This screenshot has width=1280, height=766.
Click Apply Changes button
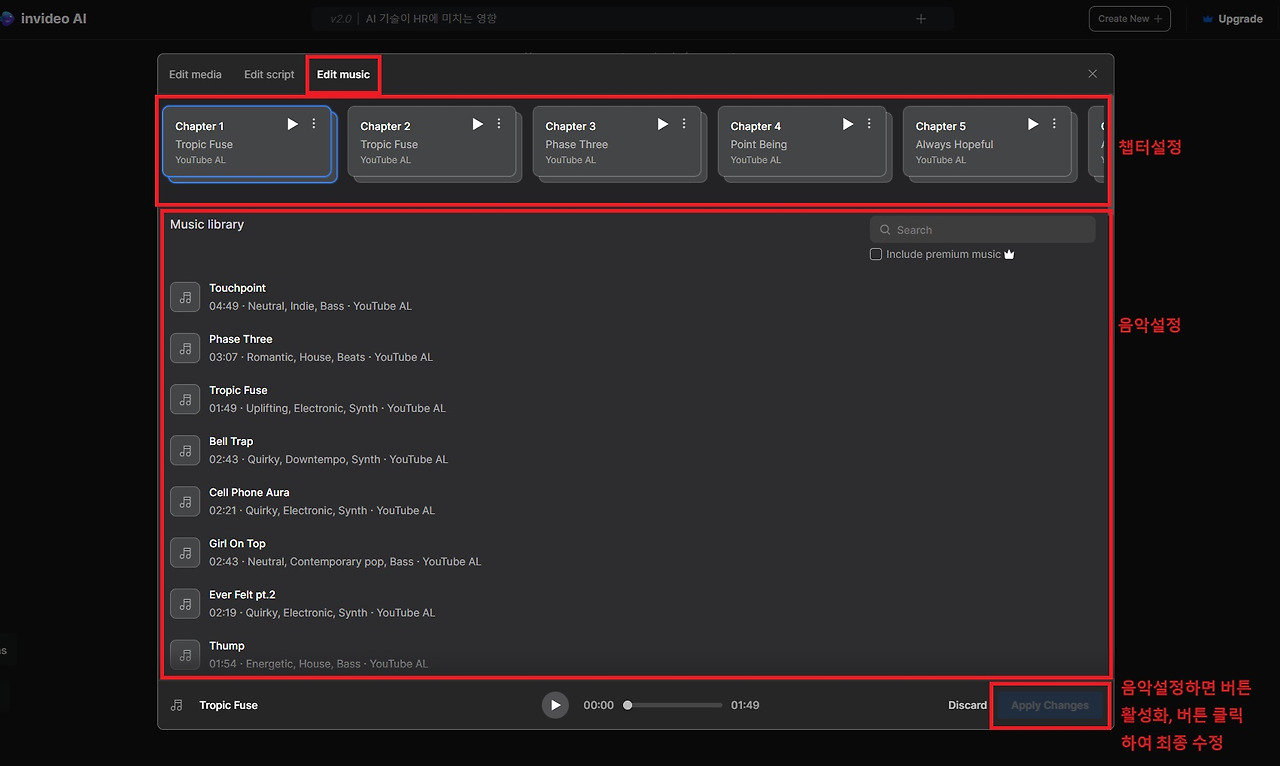point(1050,705)
